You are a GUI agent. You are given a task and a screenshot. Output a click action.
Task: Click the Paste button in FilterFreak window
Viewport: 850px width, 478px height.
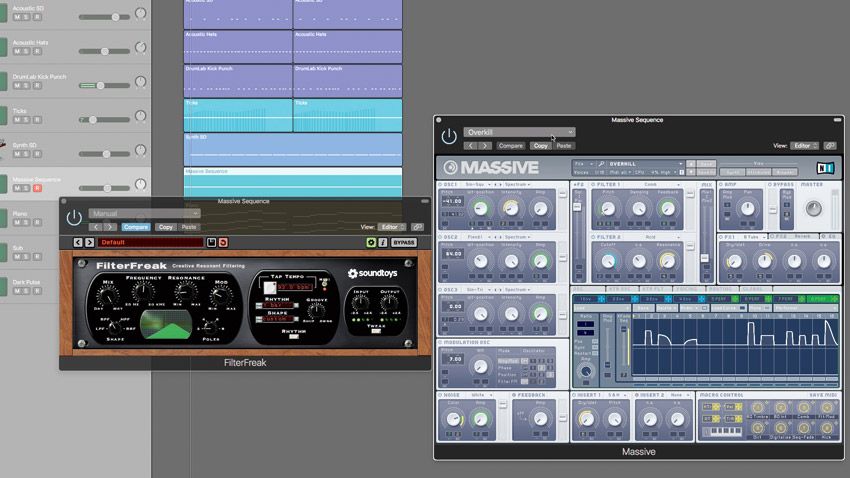click(x=189, y=227)
